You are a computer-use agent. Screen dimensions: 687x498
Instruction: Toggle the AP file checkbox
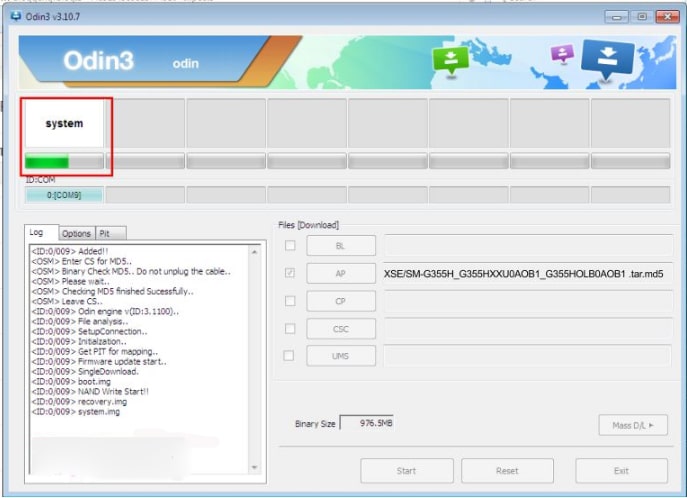(x=290, y=273)
